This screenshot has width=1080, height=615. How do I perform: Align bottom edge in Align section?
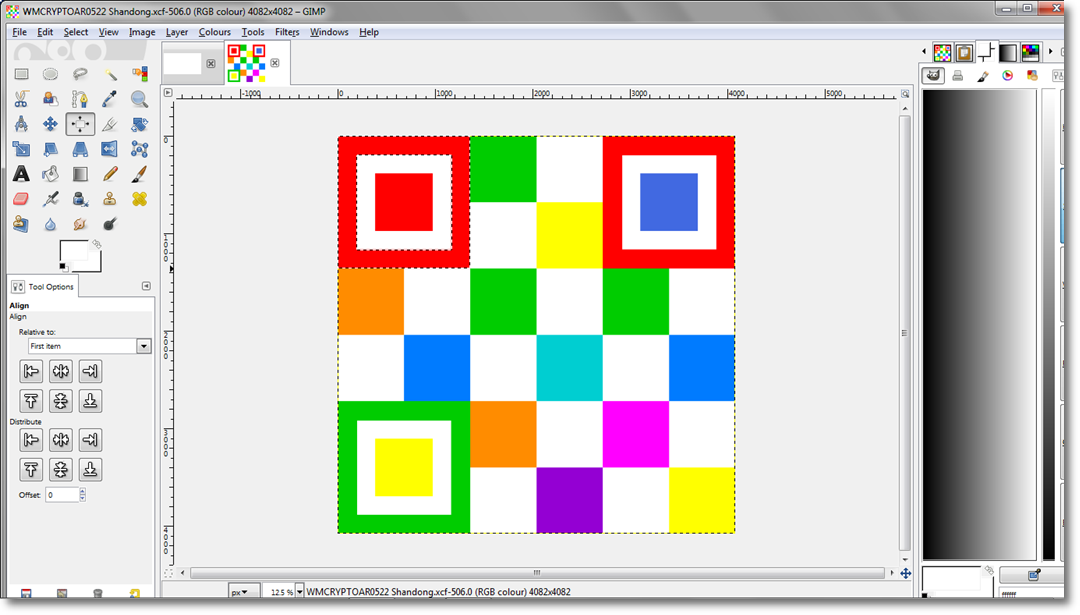point(90,401)
